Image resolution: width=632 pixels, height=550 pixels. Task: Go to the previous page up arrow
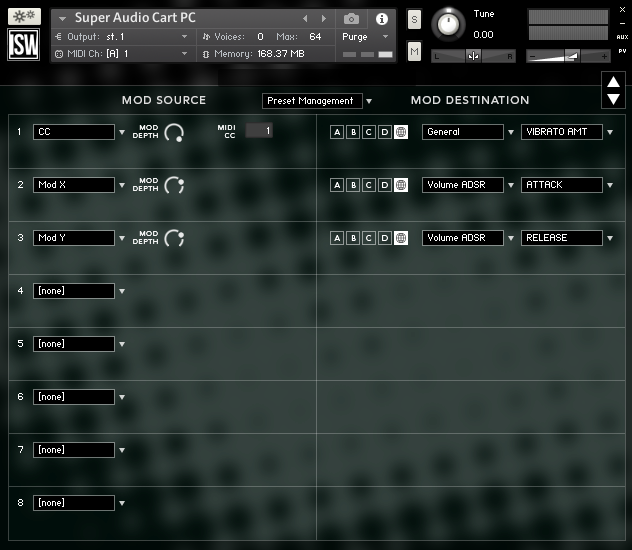coord(613,82)
